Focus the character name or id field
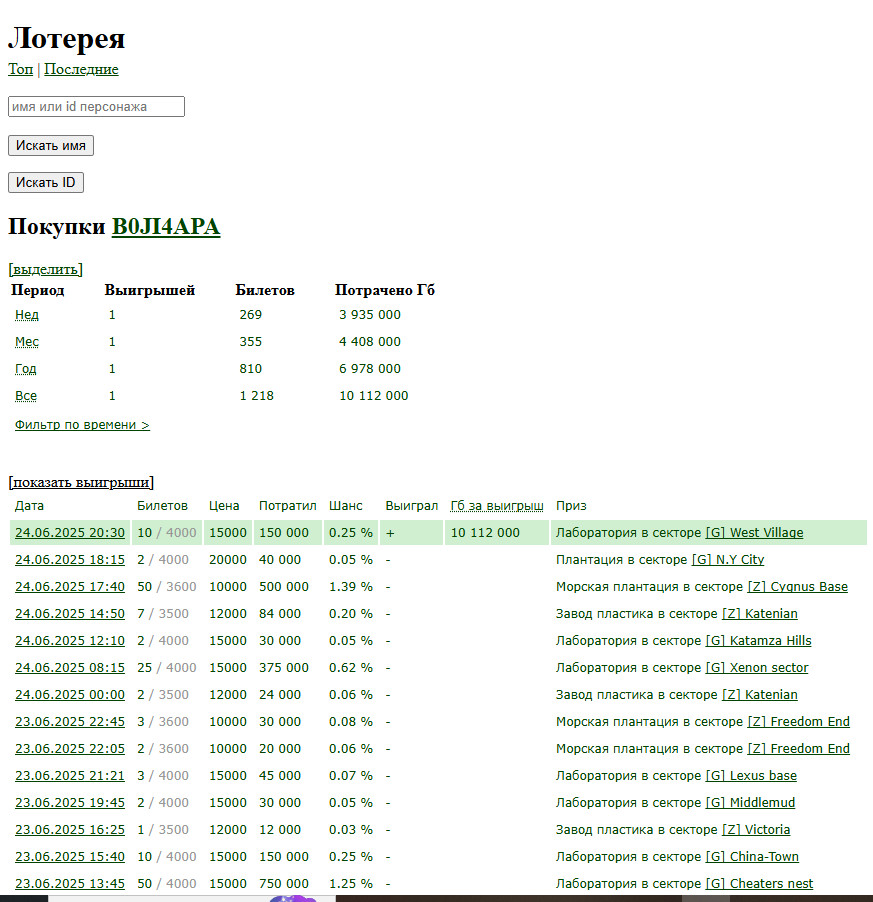This screenshot has width=873, height=902. click(x=96, y=106)
